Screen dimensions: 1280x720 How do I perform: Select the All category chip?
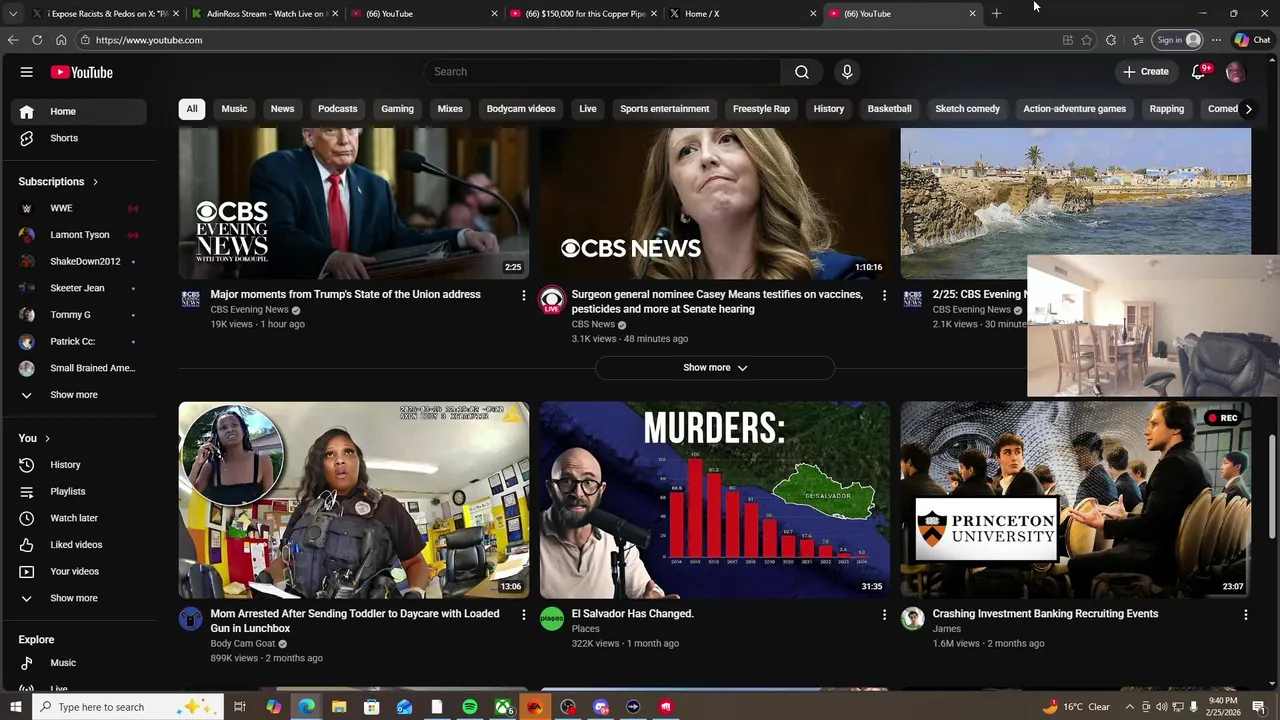(192, 109)
